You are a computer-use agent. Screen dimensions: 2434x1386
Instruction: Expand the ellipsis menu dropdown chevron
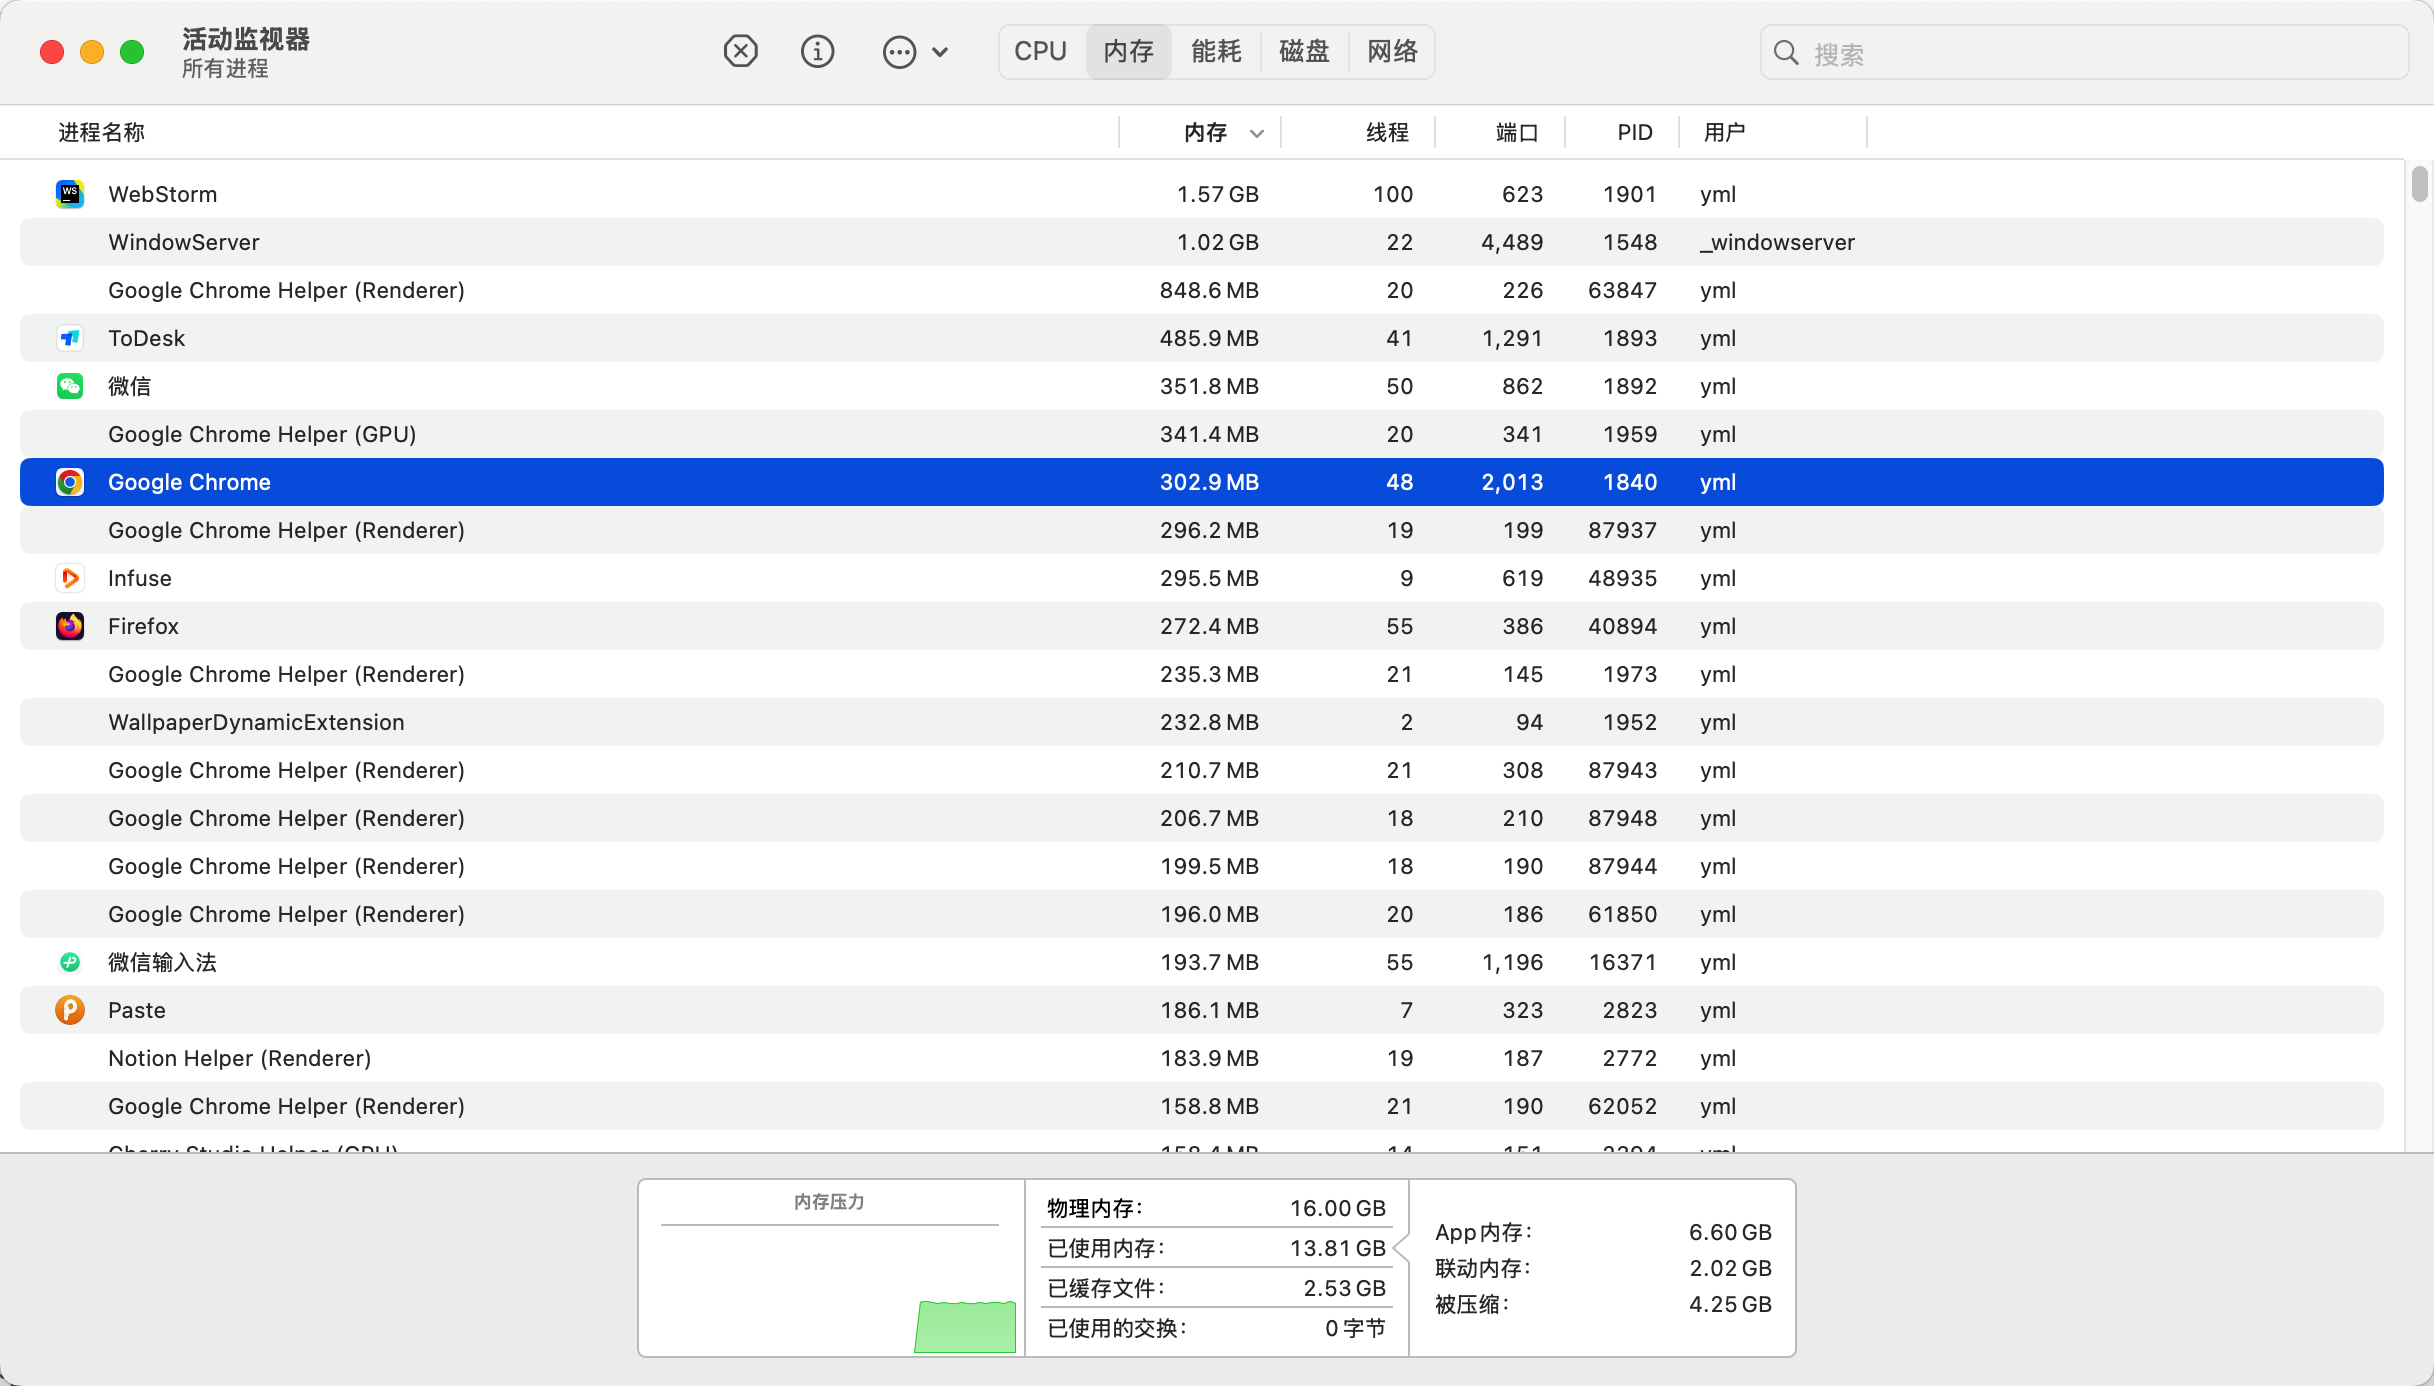click(x=940, y=52)
